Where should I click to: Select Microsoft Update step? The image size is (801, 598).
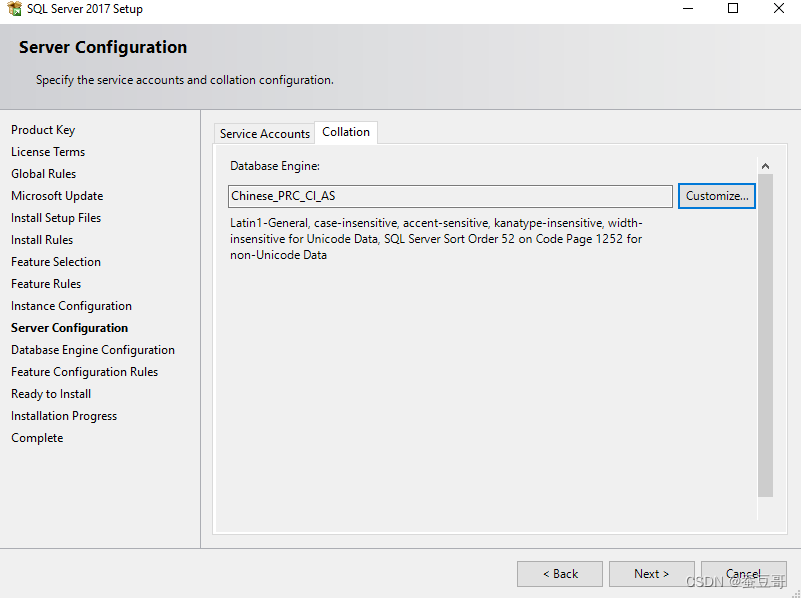(x=57, y=196)
